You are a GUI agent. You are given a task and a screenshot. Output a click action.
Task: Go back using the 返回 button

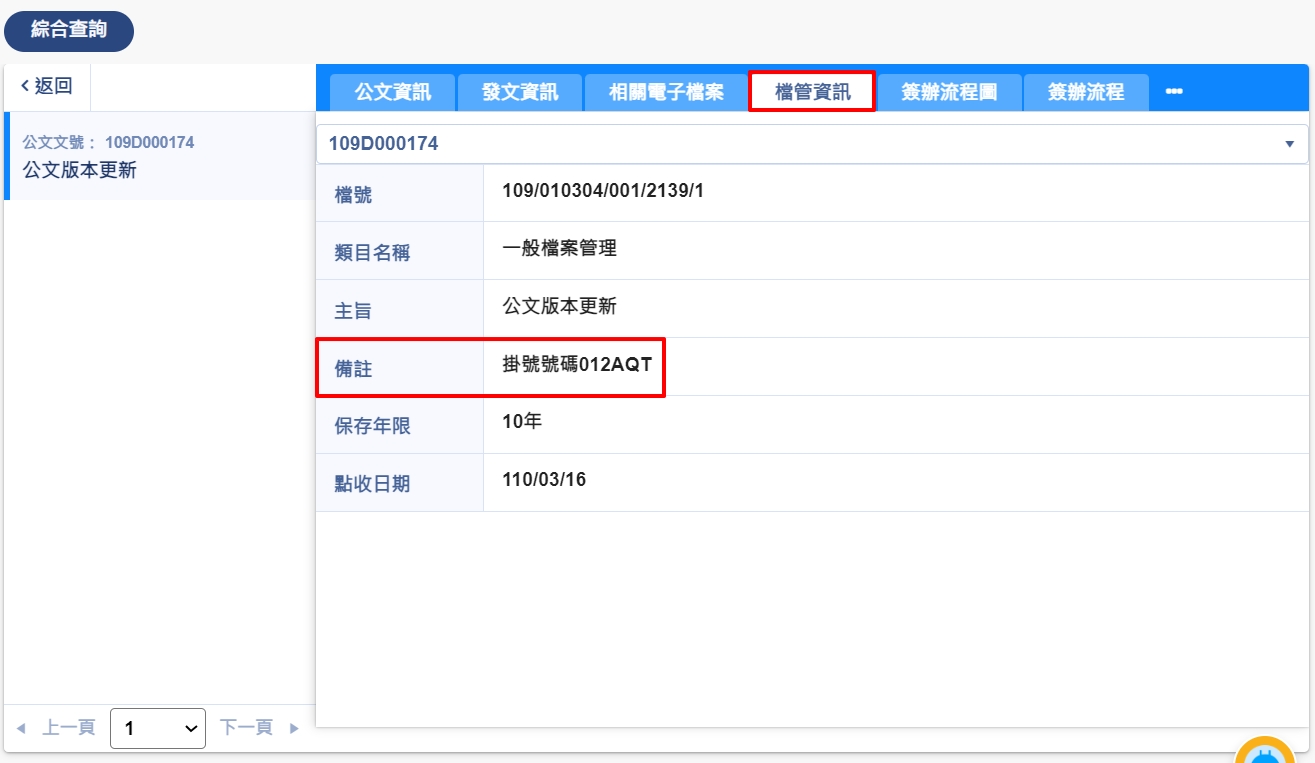pyautogui.click(x=47, y=87)
